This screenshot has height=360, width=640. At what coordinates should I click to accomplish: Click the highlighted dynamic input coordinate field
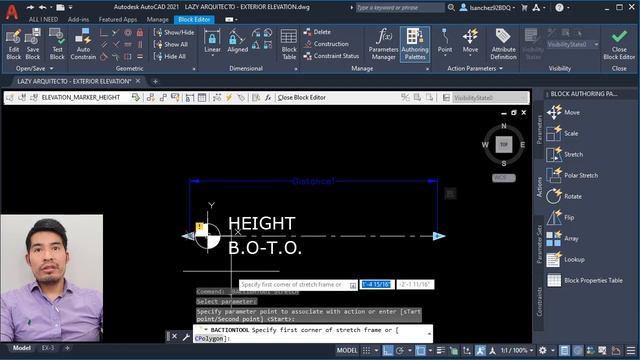[x=376, y=284]
